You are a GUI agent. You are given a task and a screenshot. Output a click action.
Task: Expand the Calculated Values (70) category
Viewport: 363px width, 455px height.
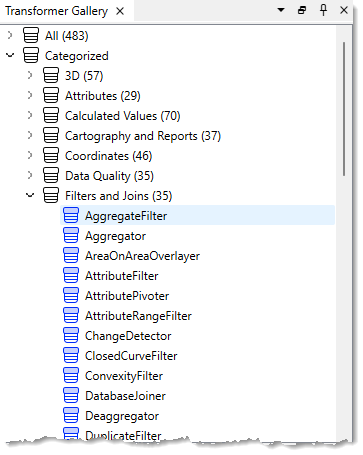30,115
